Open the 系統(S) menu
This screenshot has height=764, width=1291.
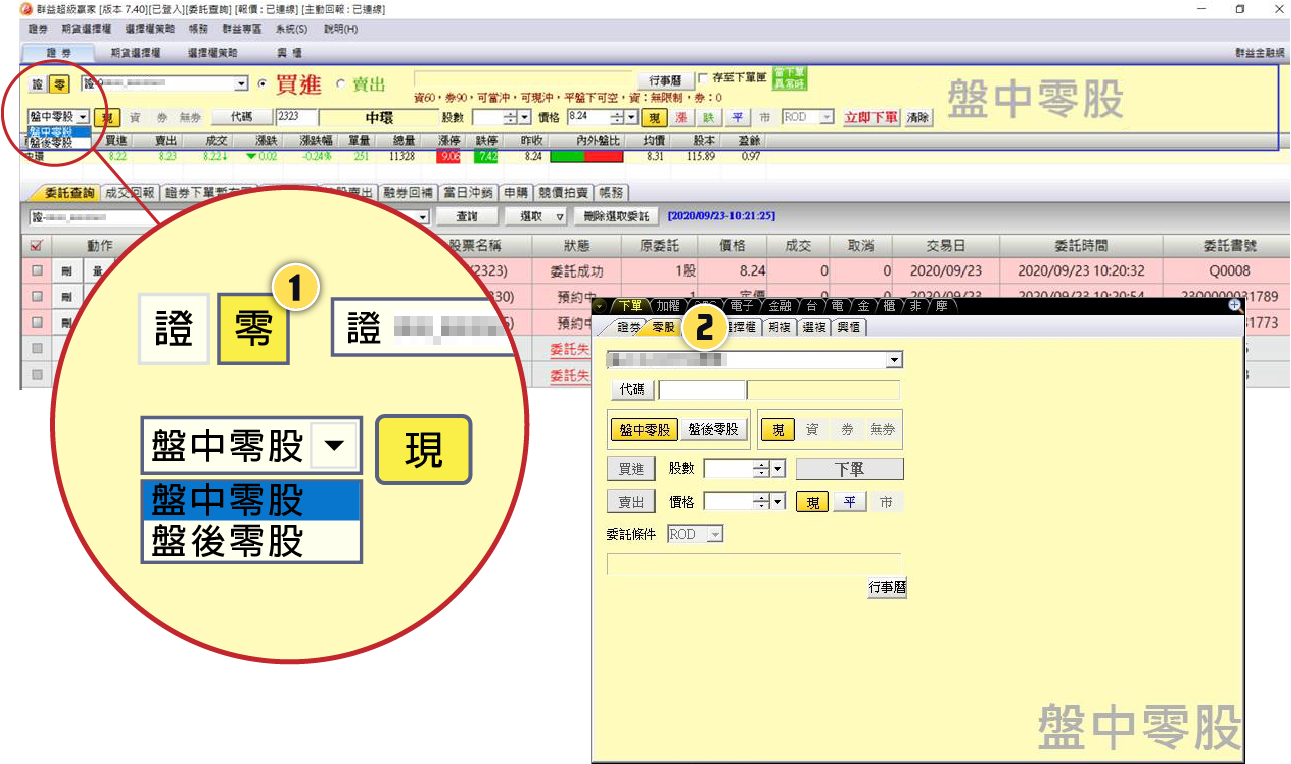(x=292, y=29)
